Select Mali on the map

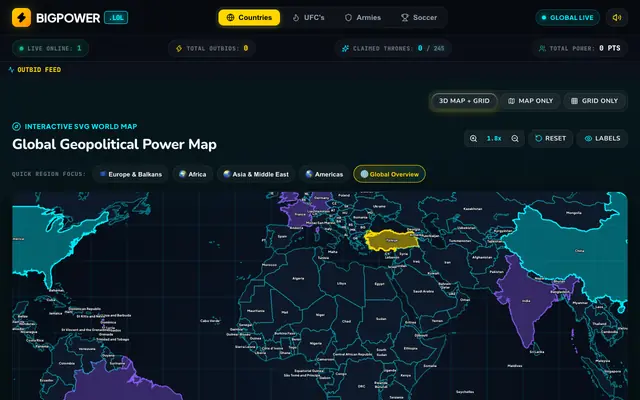(284, 312)
